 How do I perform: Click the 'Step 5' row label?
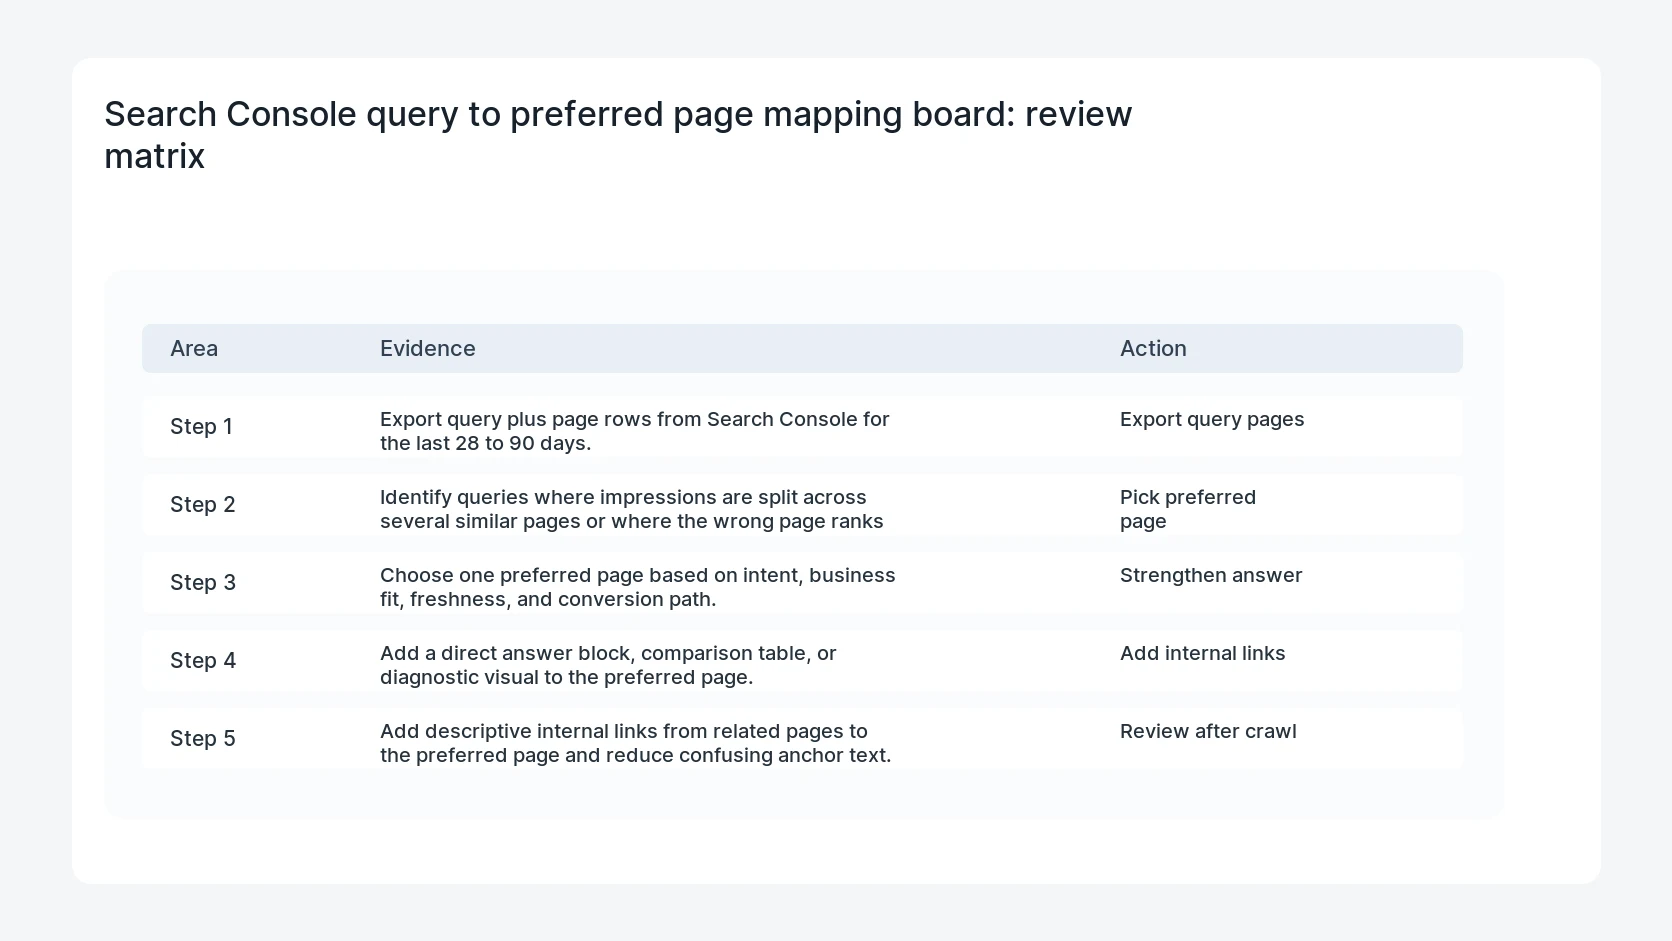click(x=203, y=738)
